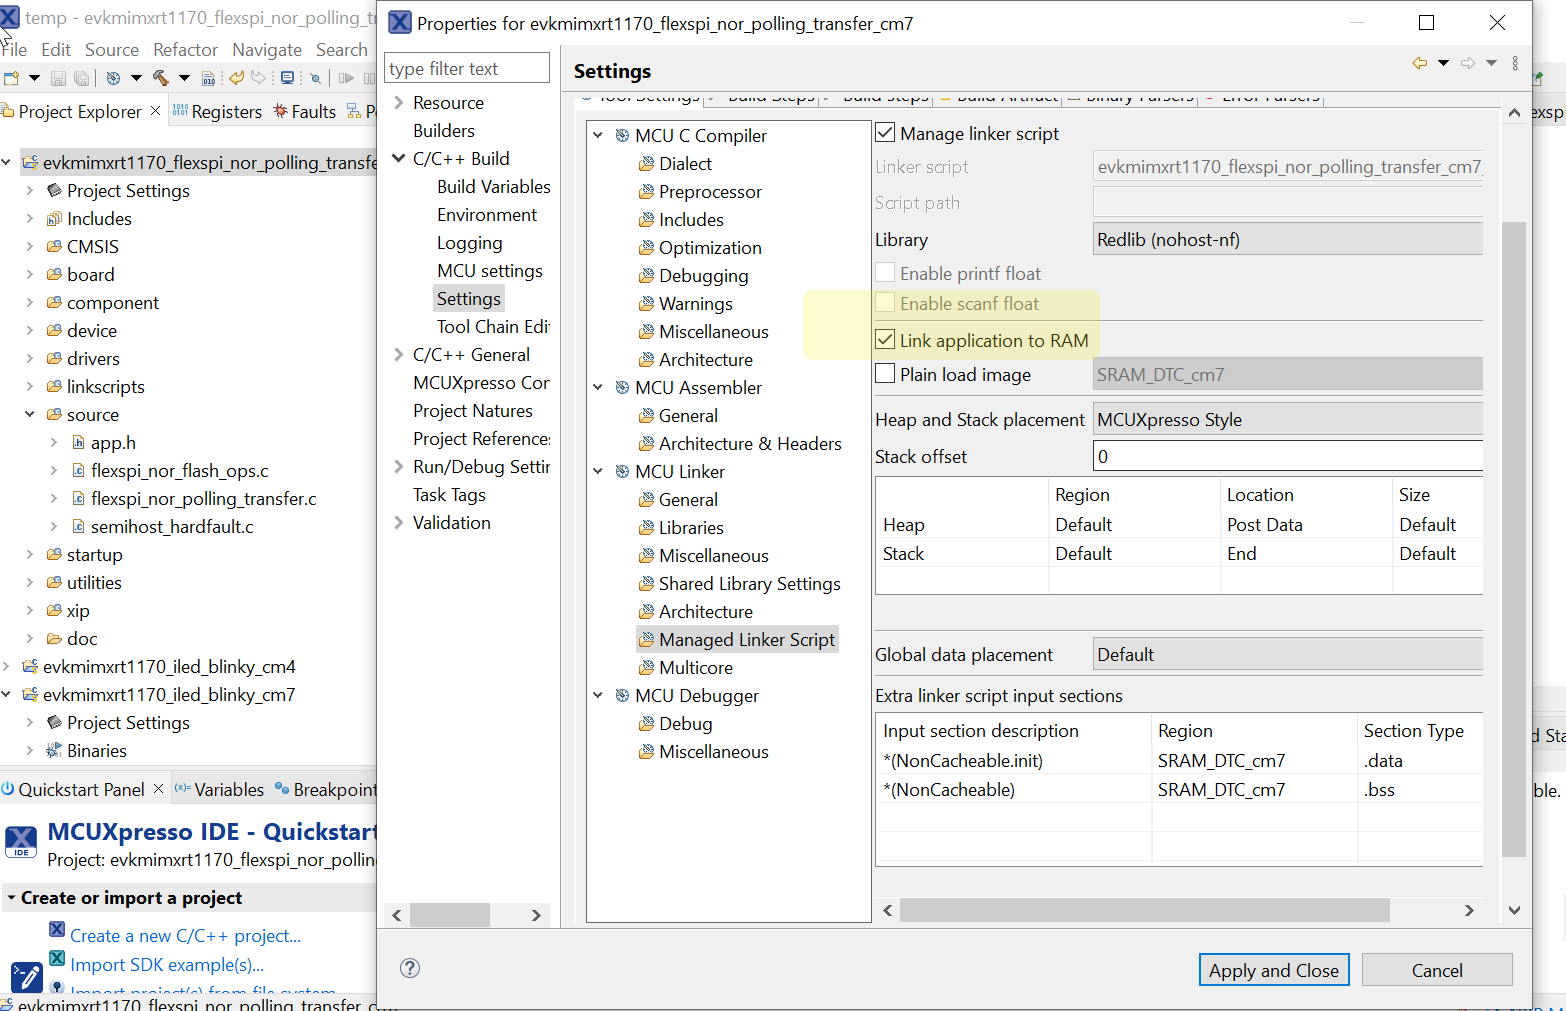The image size is (1566, 1011).
Task: Click the back arrow in Settings header
Action: tap(1419, 63)
